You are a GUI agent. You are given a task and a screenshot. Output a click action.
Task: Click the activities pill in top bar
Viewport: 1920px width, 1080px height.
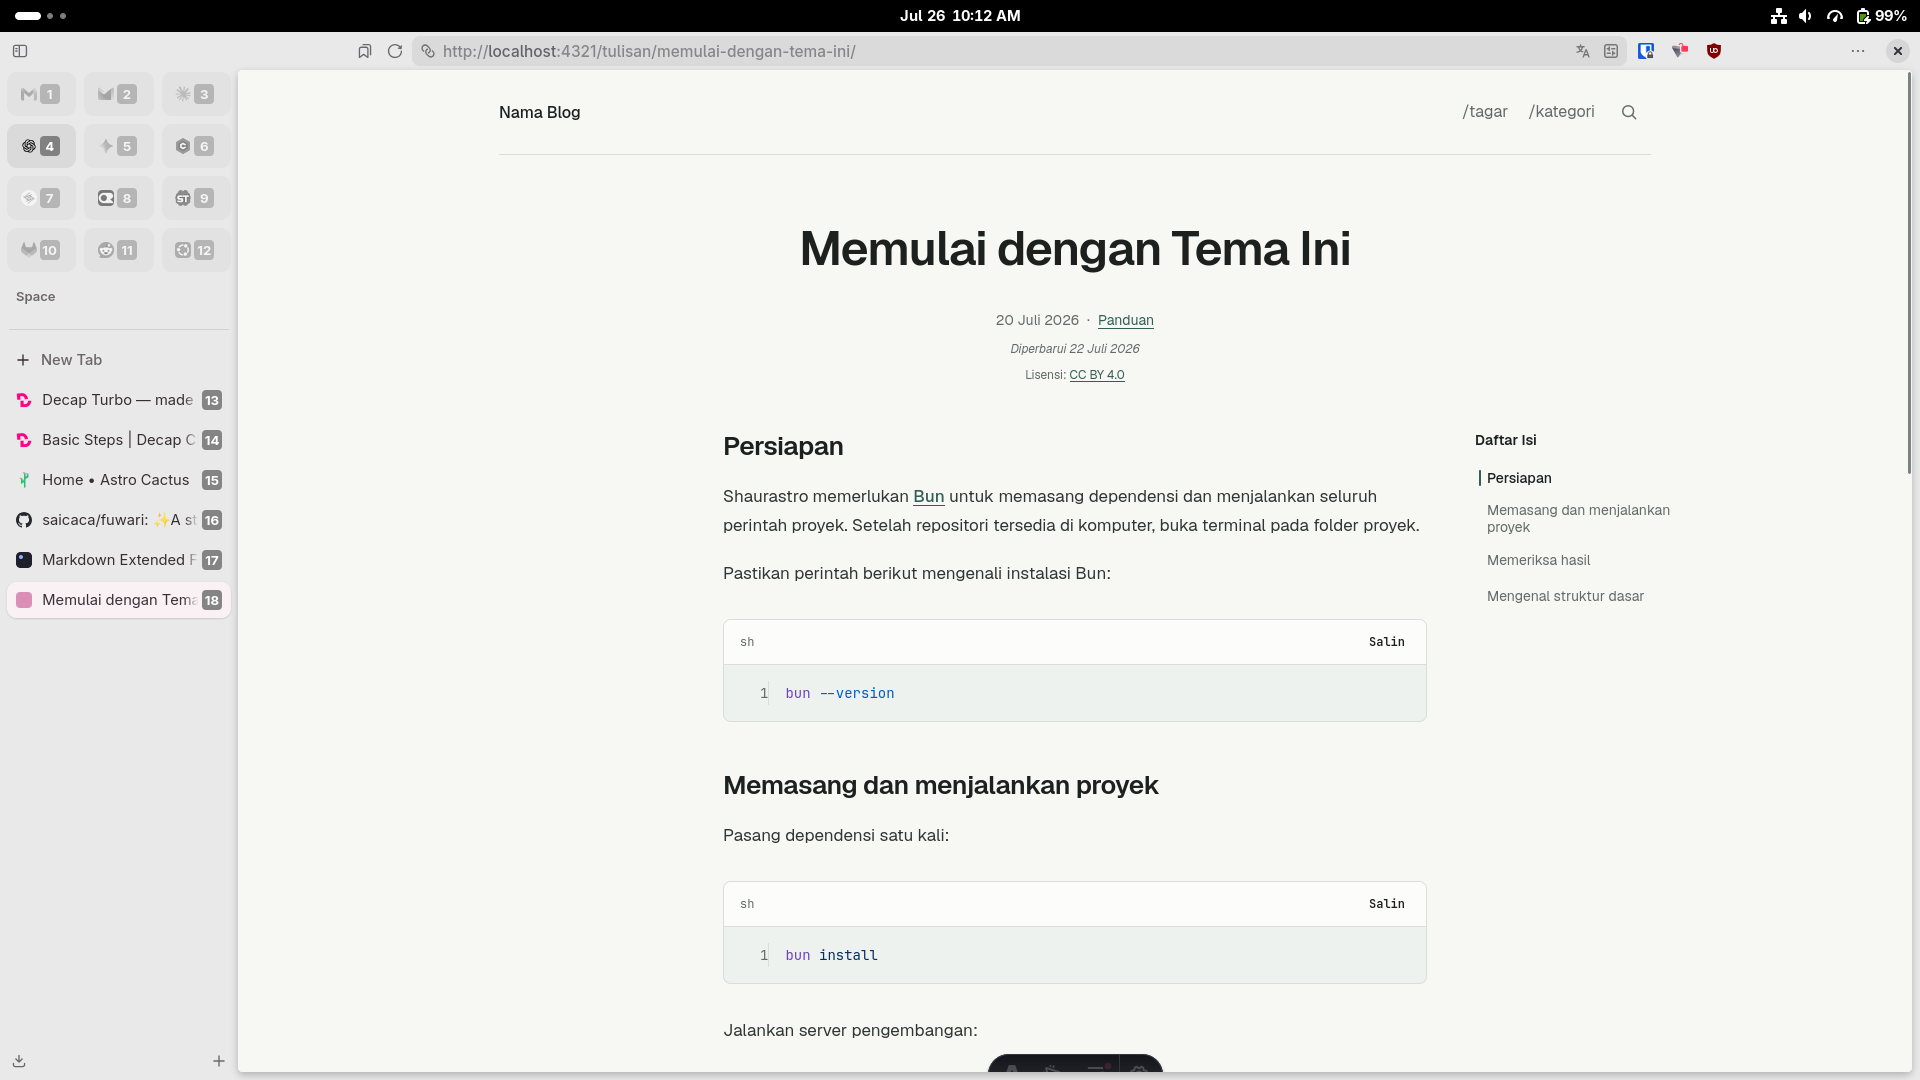coord(40,16)
